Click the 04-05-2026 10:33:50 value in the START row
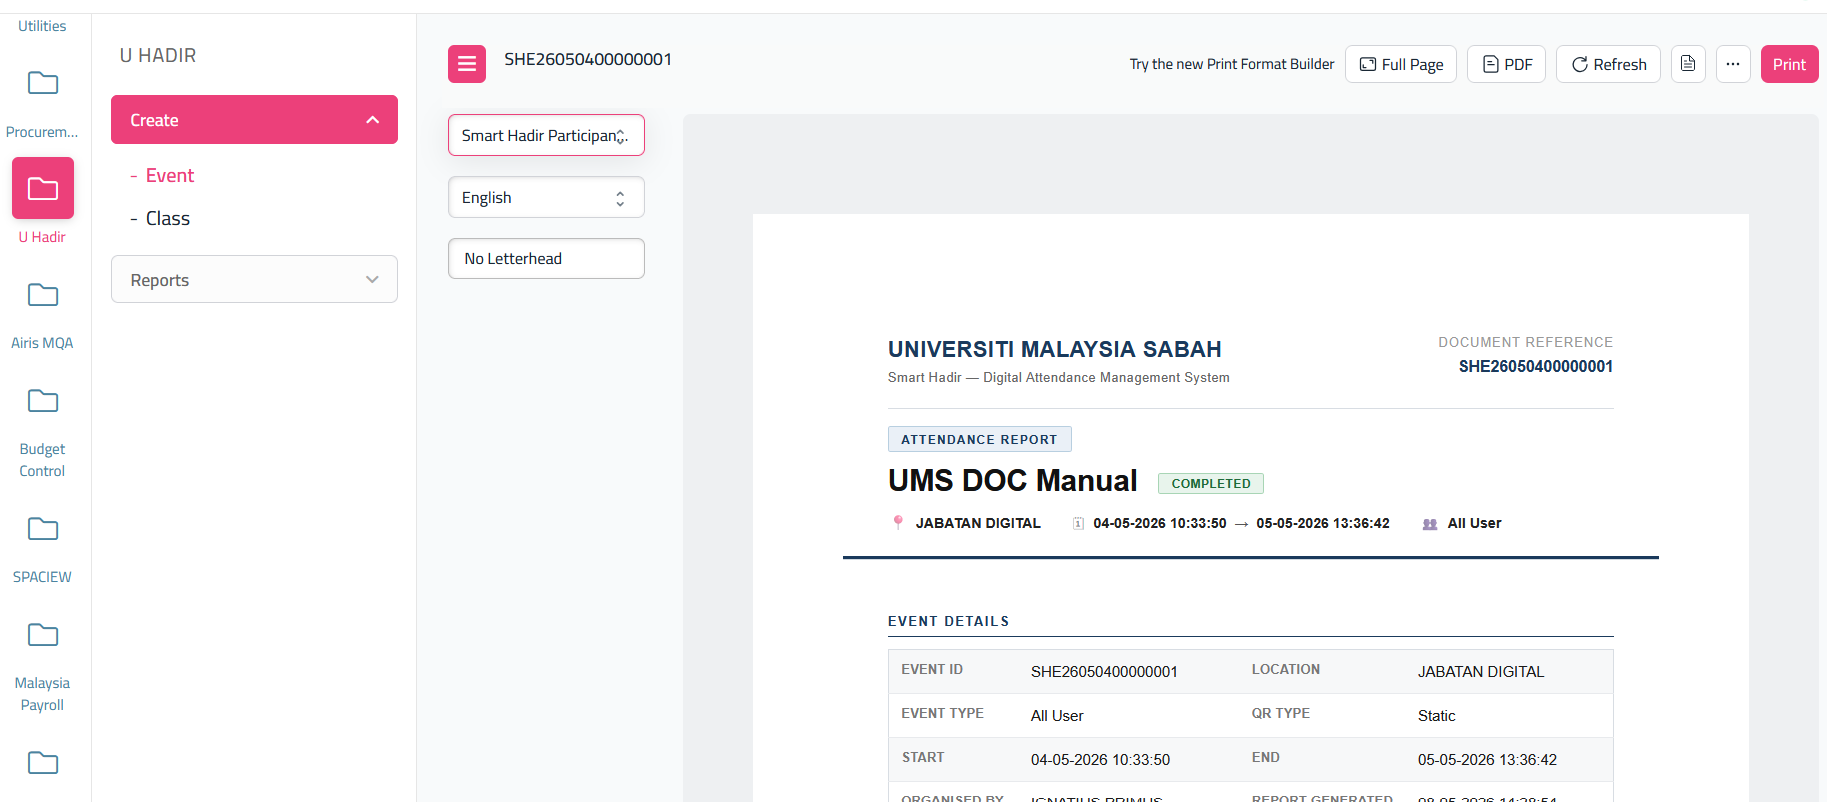The height and width of the screenshot is (802, 1827). click(1101, 760)
